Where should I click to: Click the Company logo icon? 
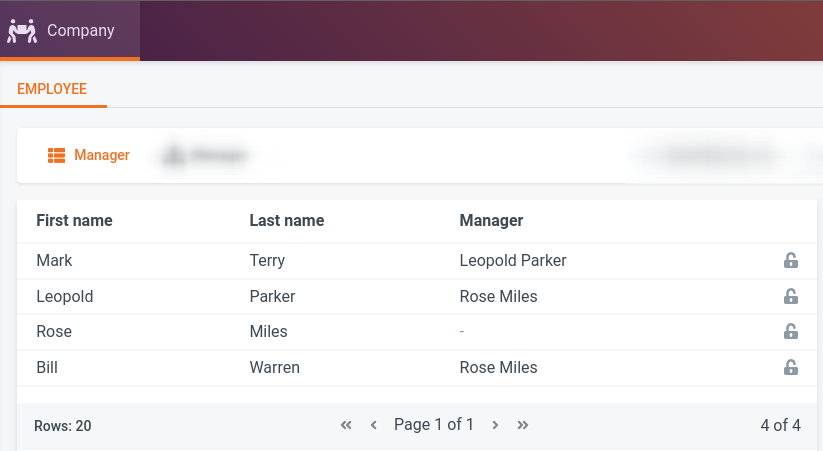pos(22,30)
